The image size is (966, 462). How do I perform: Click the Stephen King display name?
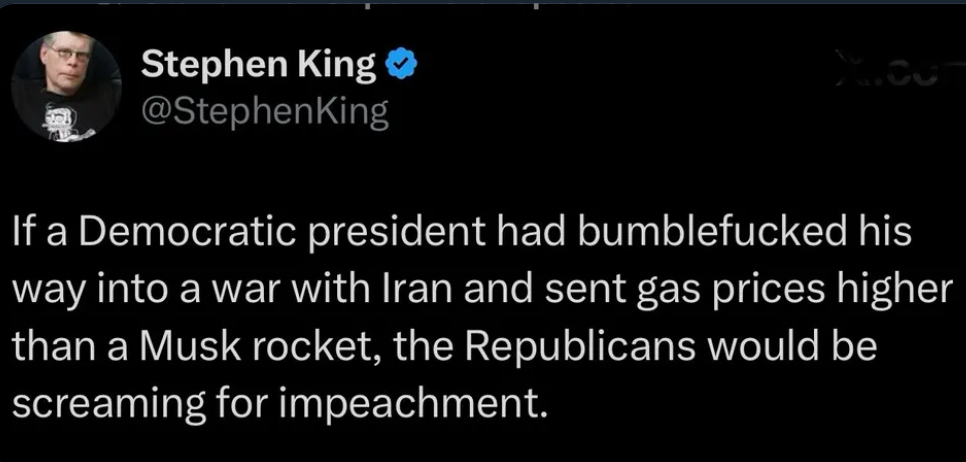pos(259,66)
